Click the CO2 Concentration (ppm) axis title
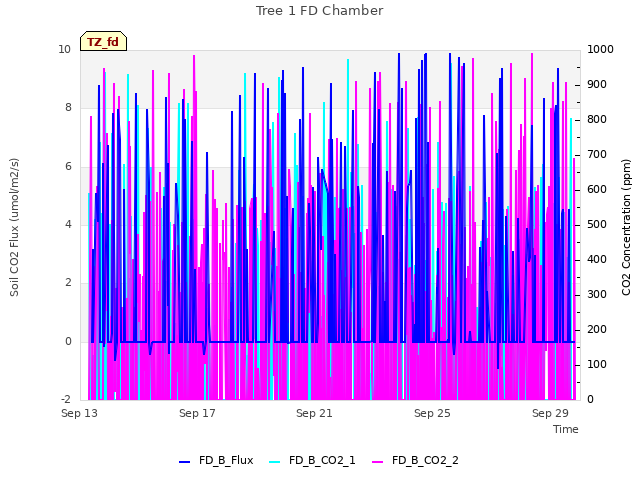This screenshot has height=480, width=640. [626, 227]
